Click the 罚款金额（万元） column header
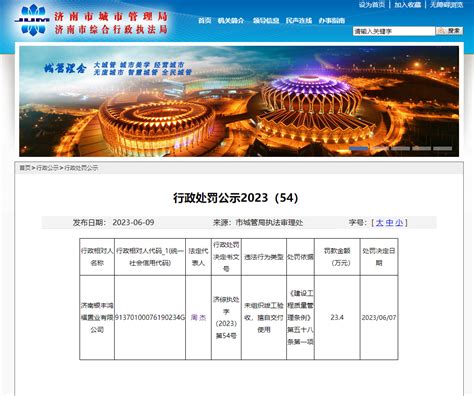Screen dimensions: 474x396 click(337, 257)
